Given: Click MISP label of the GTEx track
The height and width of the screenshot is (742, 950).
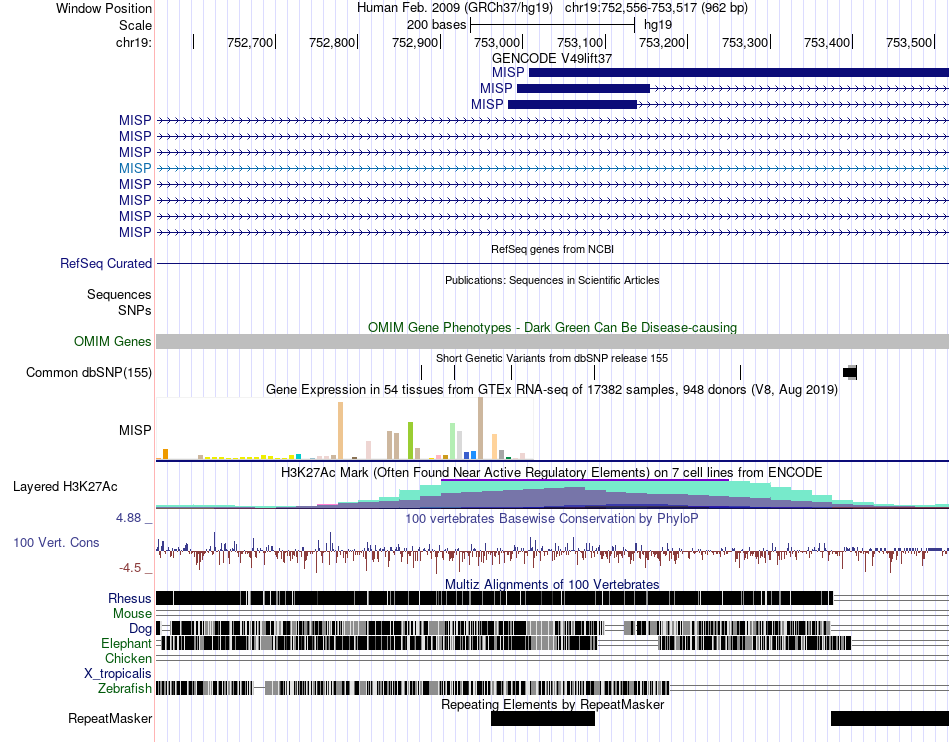Looking at the screenshot, I should tap(135, 431).
